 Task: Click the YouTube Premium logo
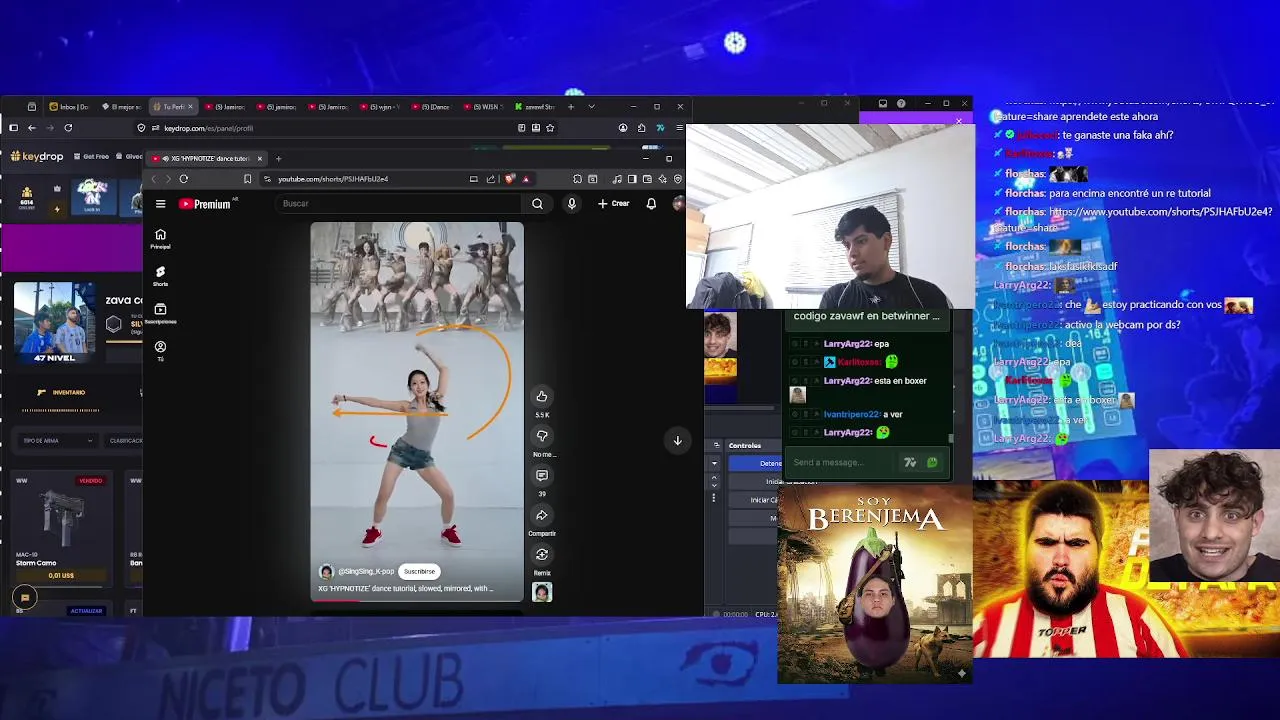[x=207, y=204]
